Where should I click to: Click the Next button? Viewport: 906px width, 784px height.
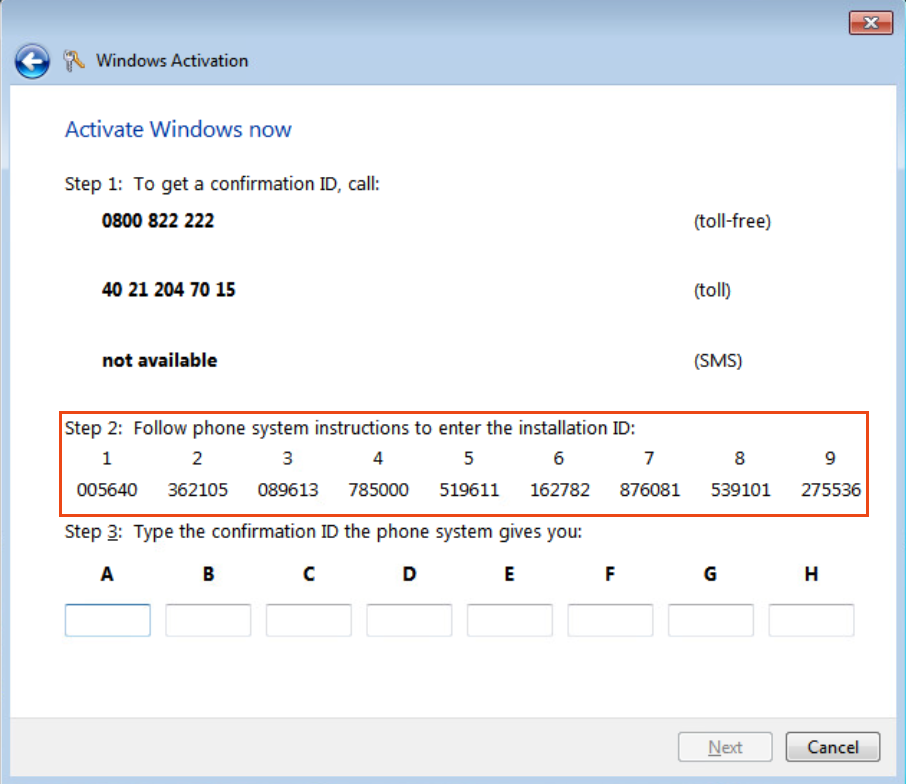[x=725, y=747]
